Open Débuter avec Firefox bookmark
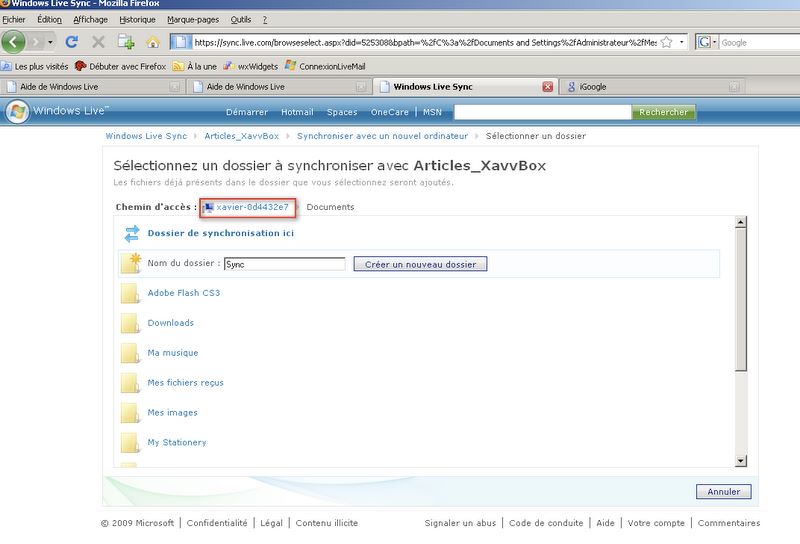800x544 pixels. pyautogui.click(x=120, y=66)
